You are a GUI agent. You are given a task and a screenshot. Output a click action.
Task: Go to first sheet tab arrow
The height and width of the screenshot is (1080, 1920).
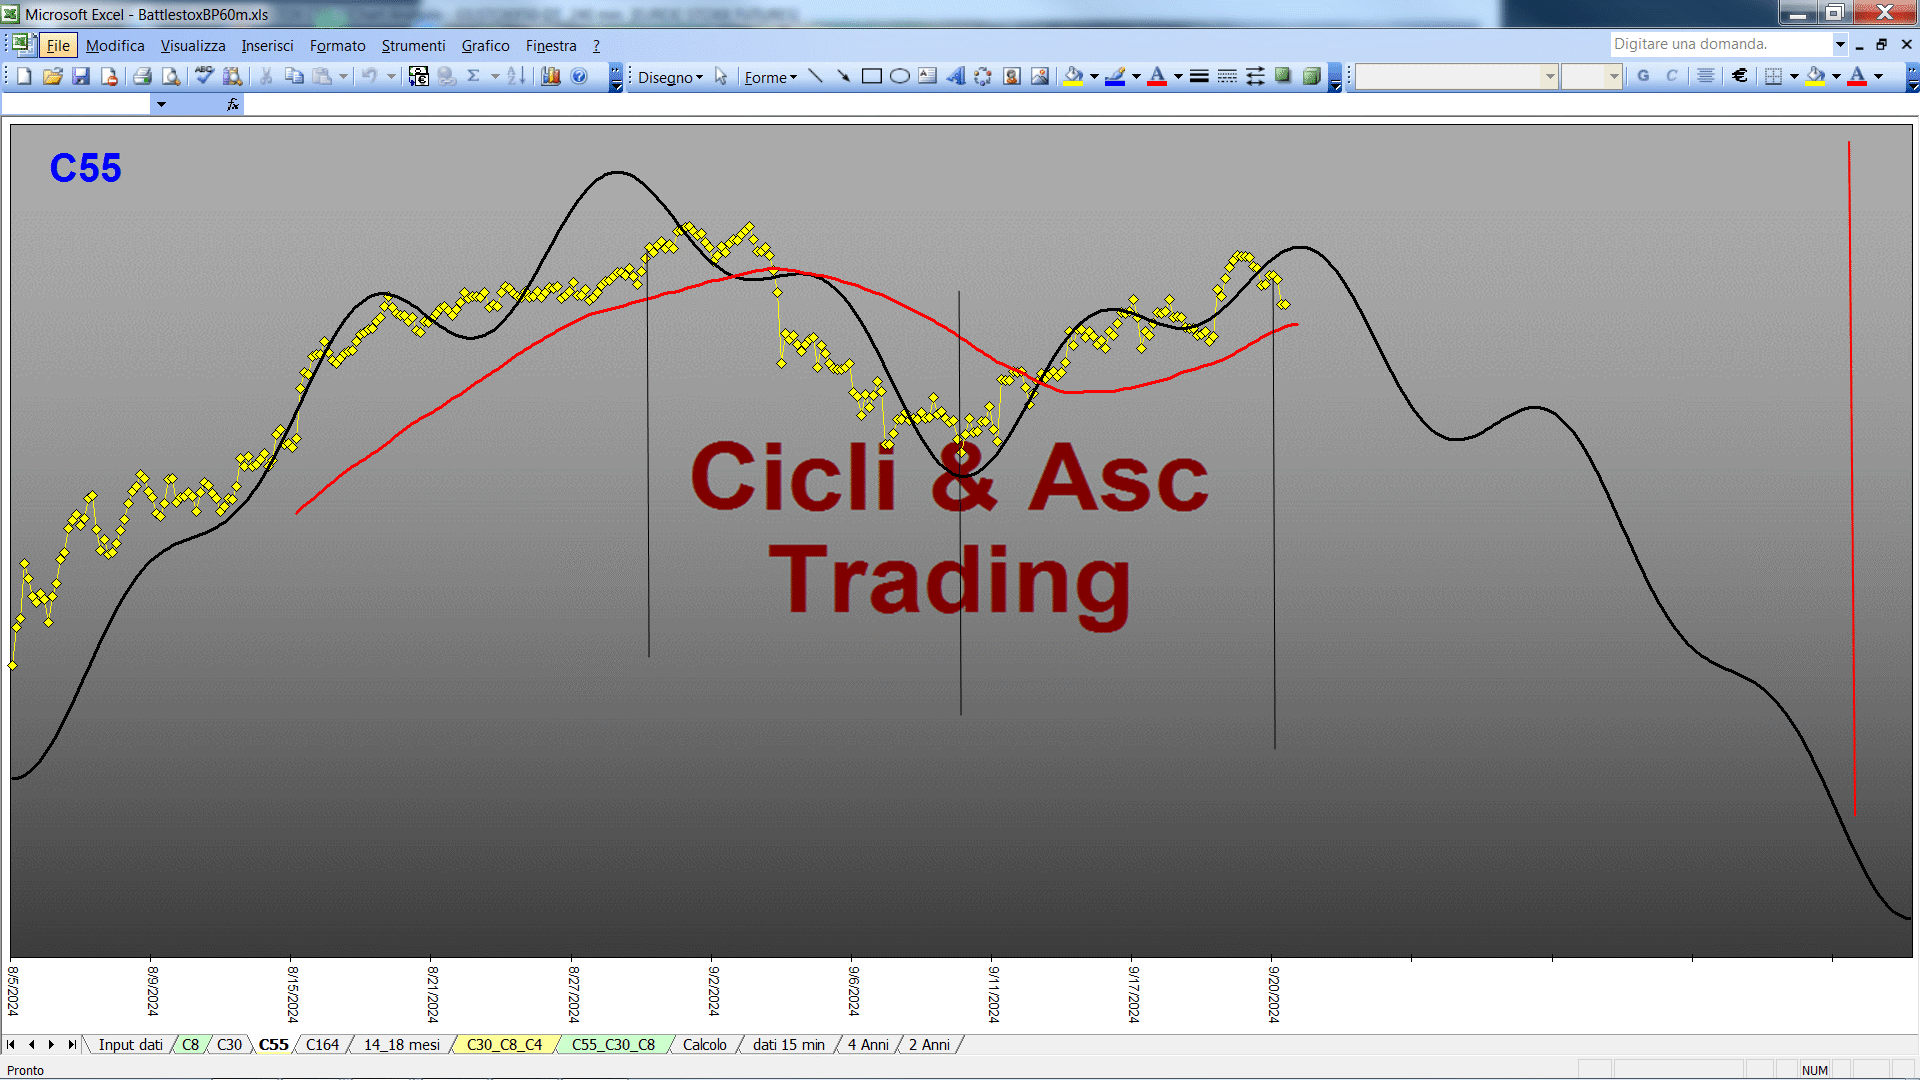pyautogui.click(x=11, y=1045)
